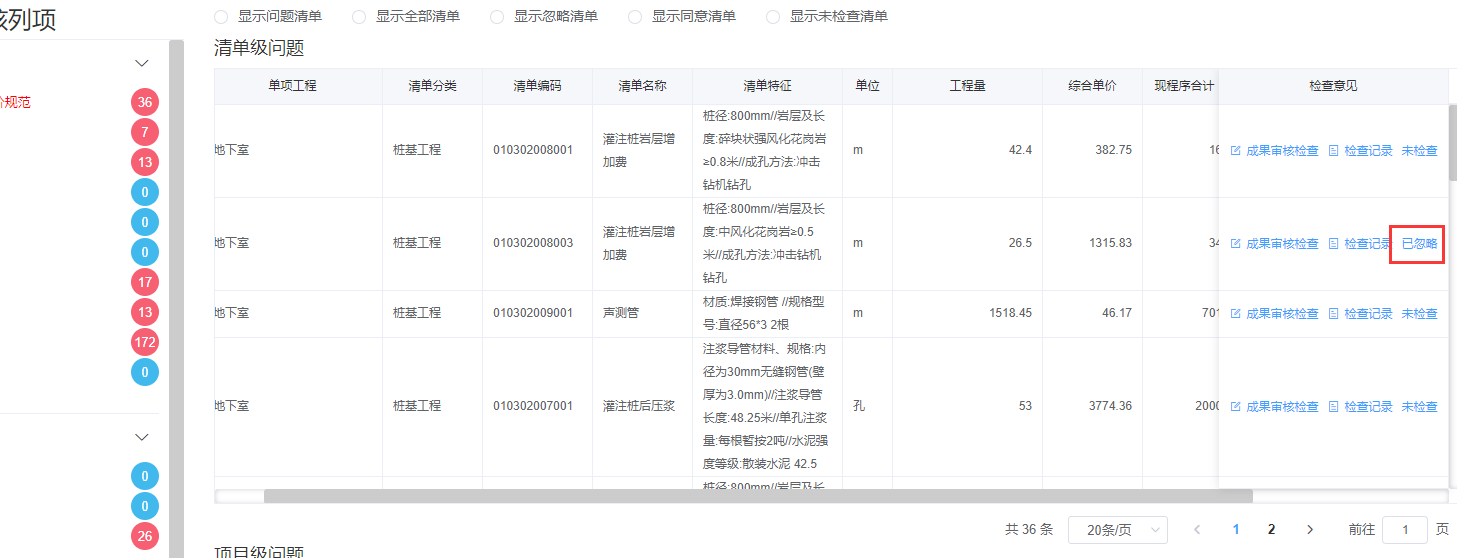Select the 显示未检查清单 radio button

click(x=773, y=17)
